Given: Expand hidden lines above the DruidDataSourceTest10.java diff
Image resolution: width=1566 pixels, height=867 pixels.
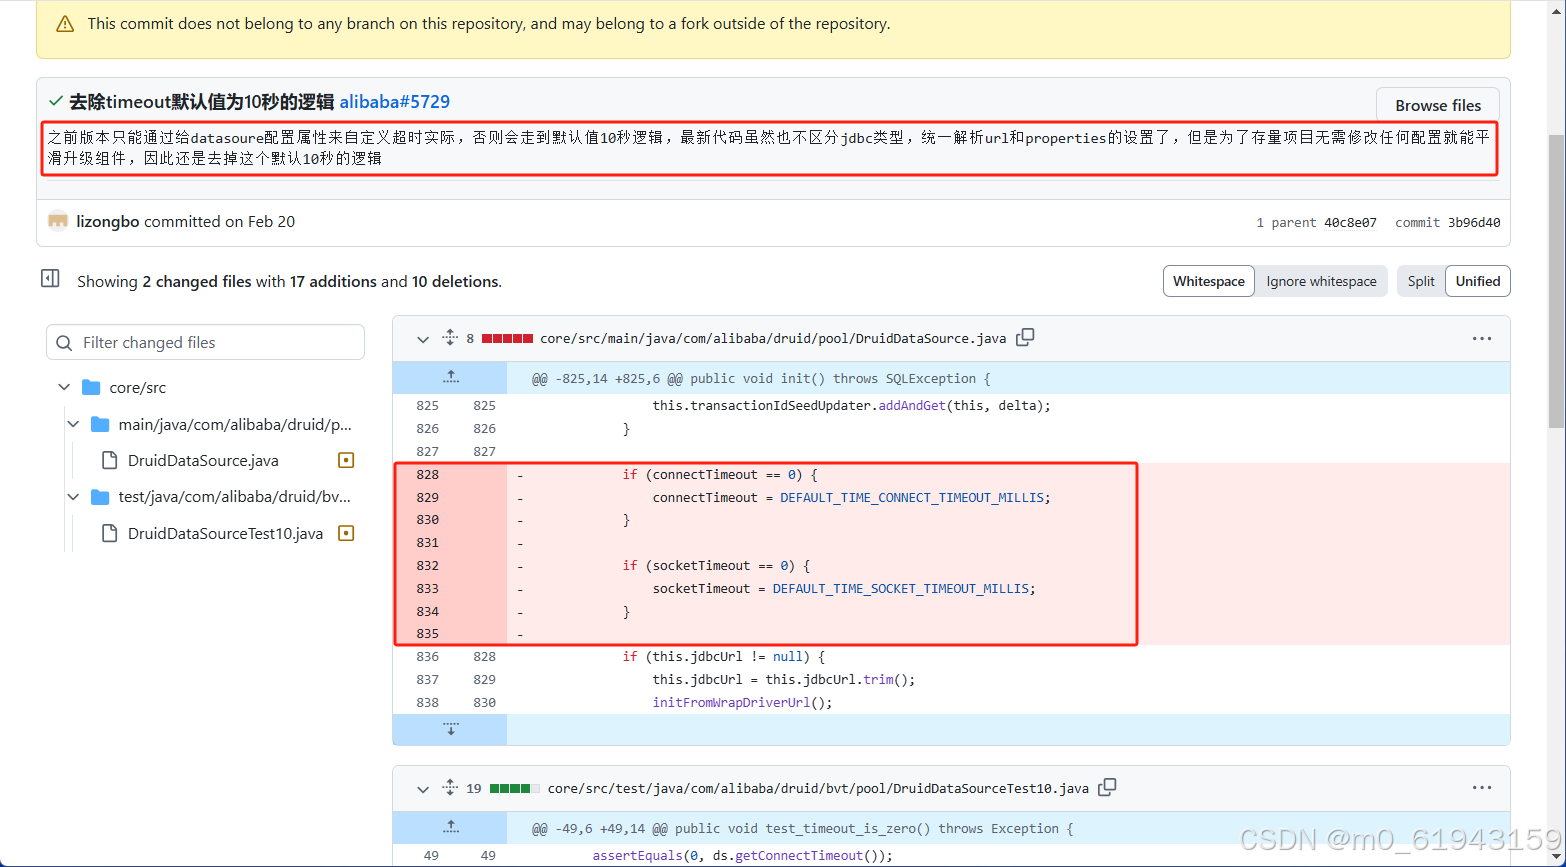Looking at the screenshot, I should coord(450,827).
